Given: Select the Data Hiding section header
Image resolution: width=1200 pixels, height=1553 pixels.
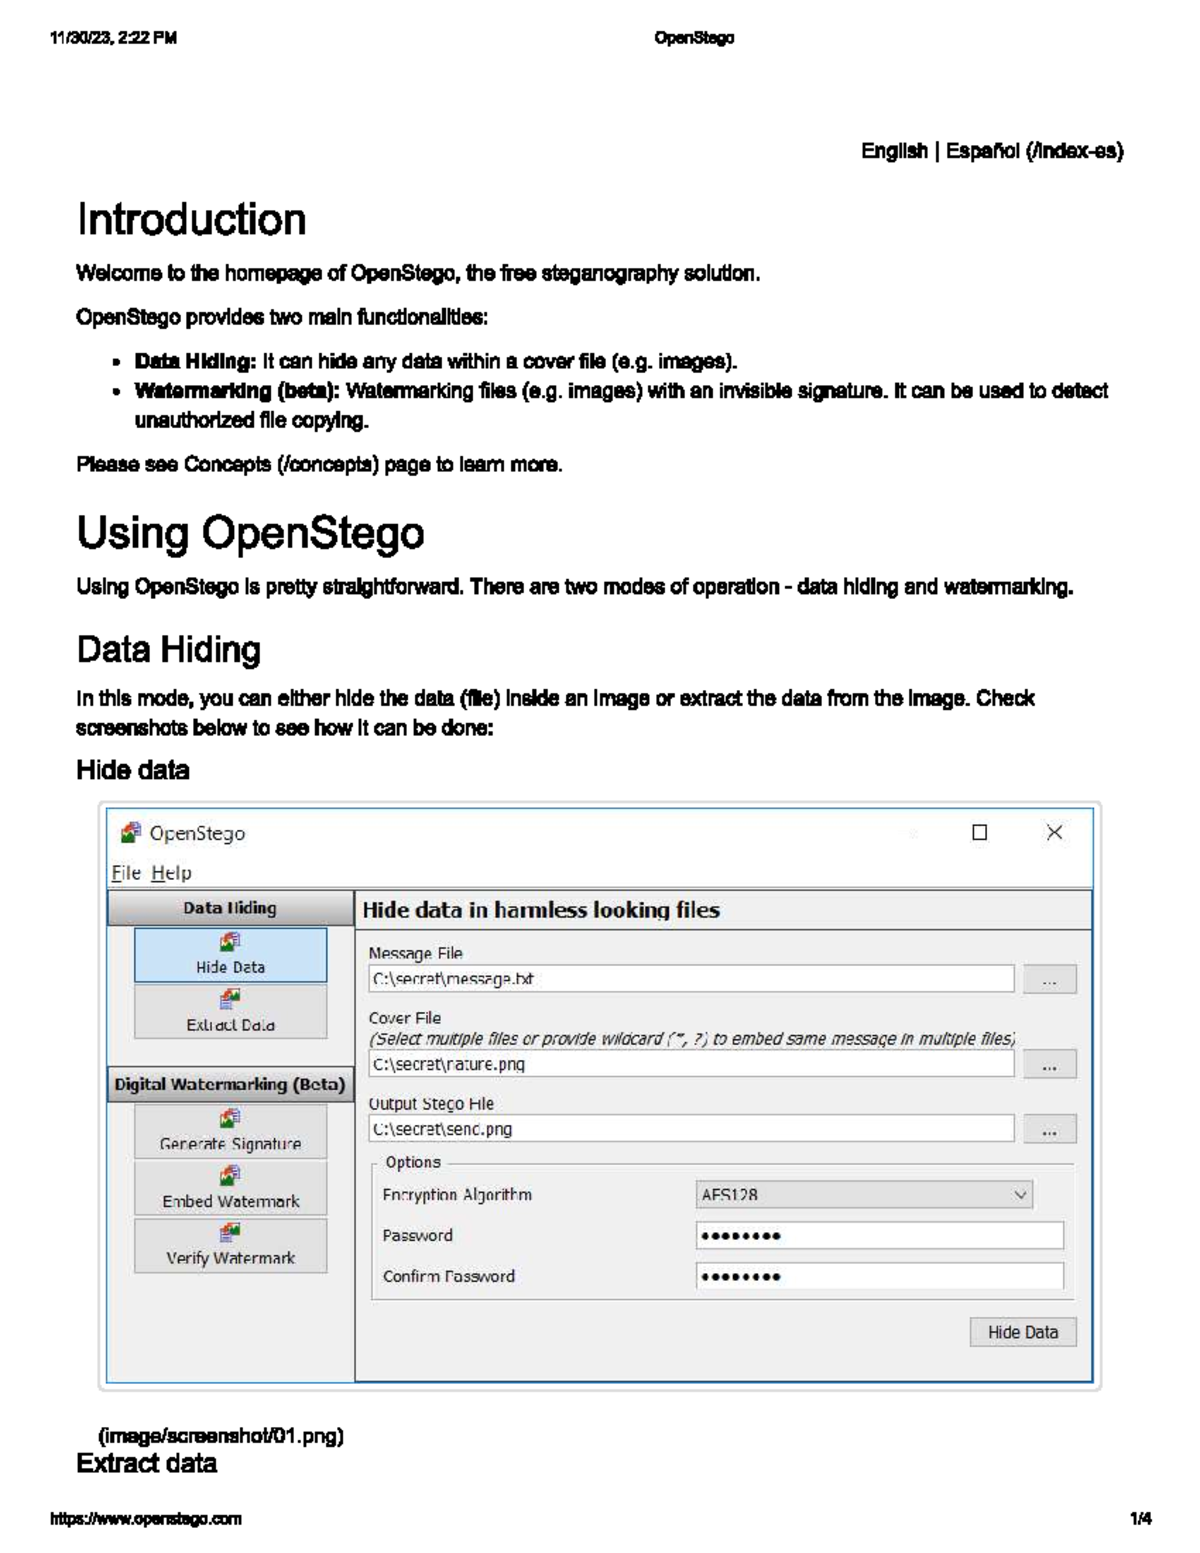Looking at the screenshot, I should pos(230,908).
